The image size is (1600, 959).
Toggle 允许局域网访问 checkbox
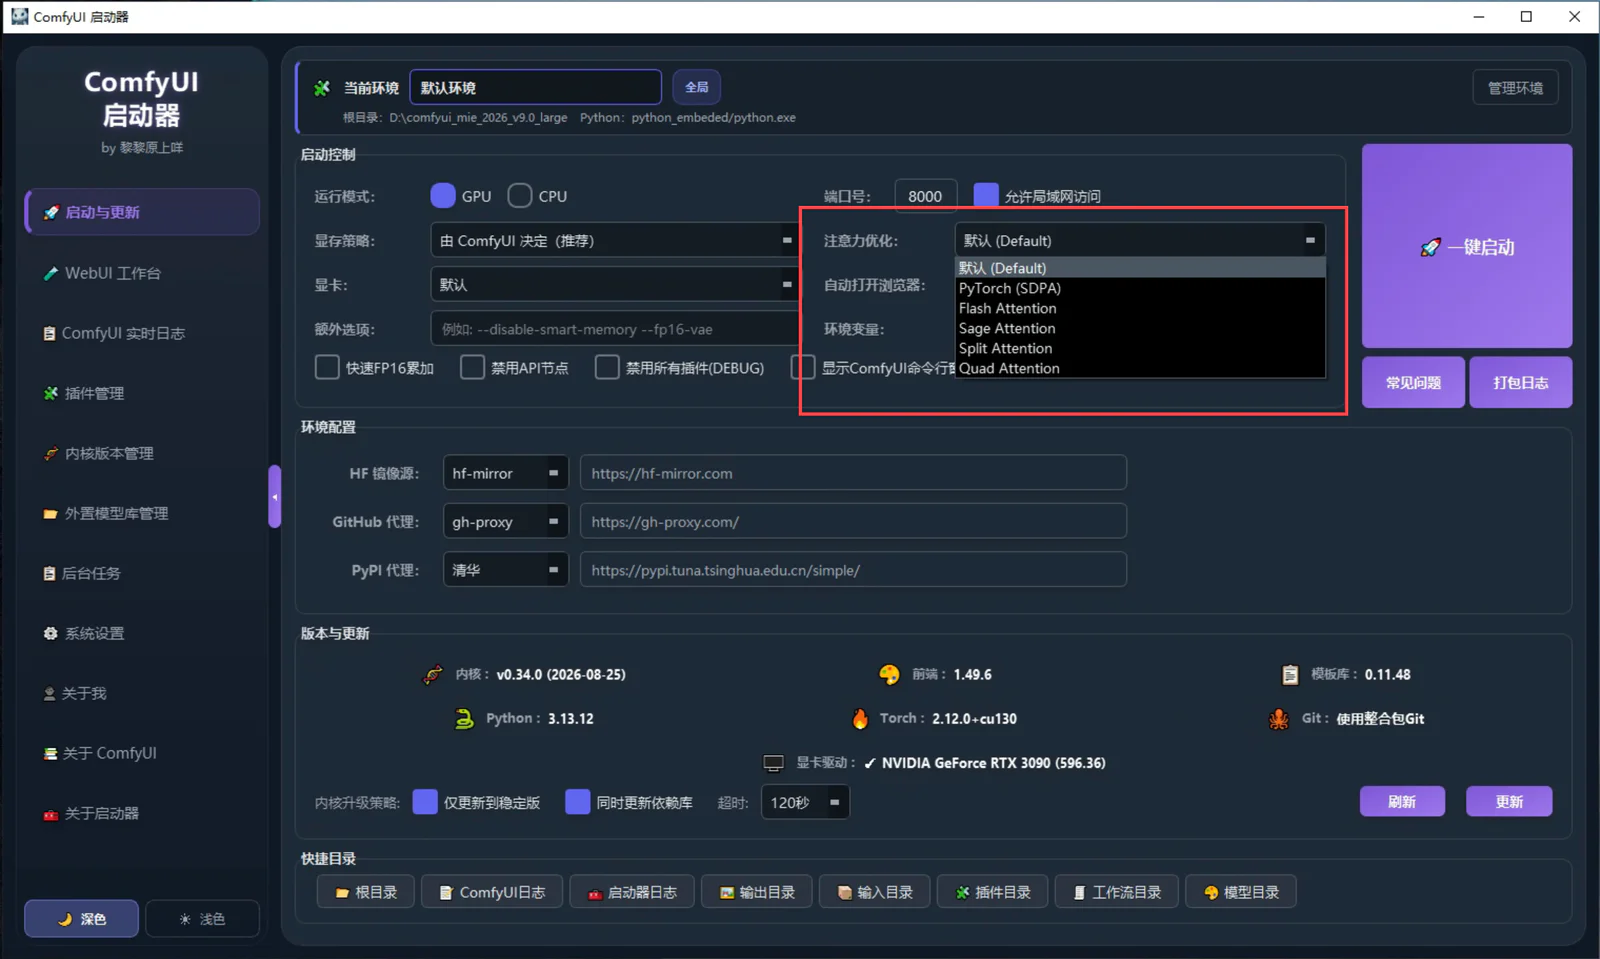point(986,195)
